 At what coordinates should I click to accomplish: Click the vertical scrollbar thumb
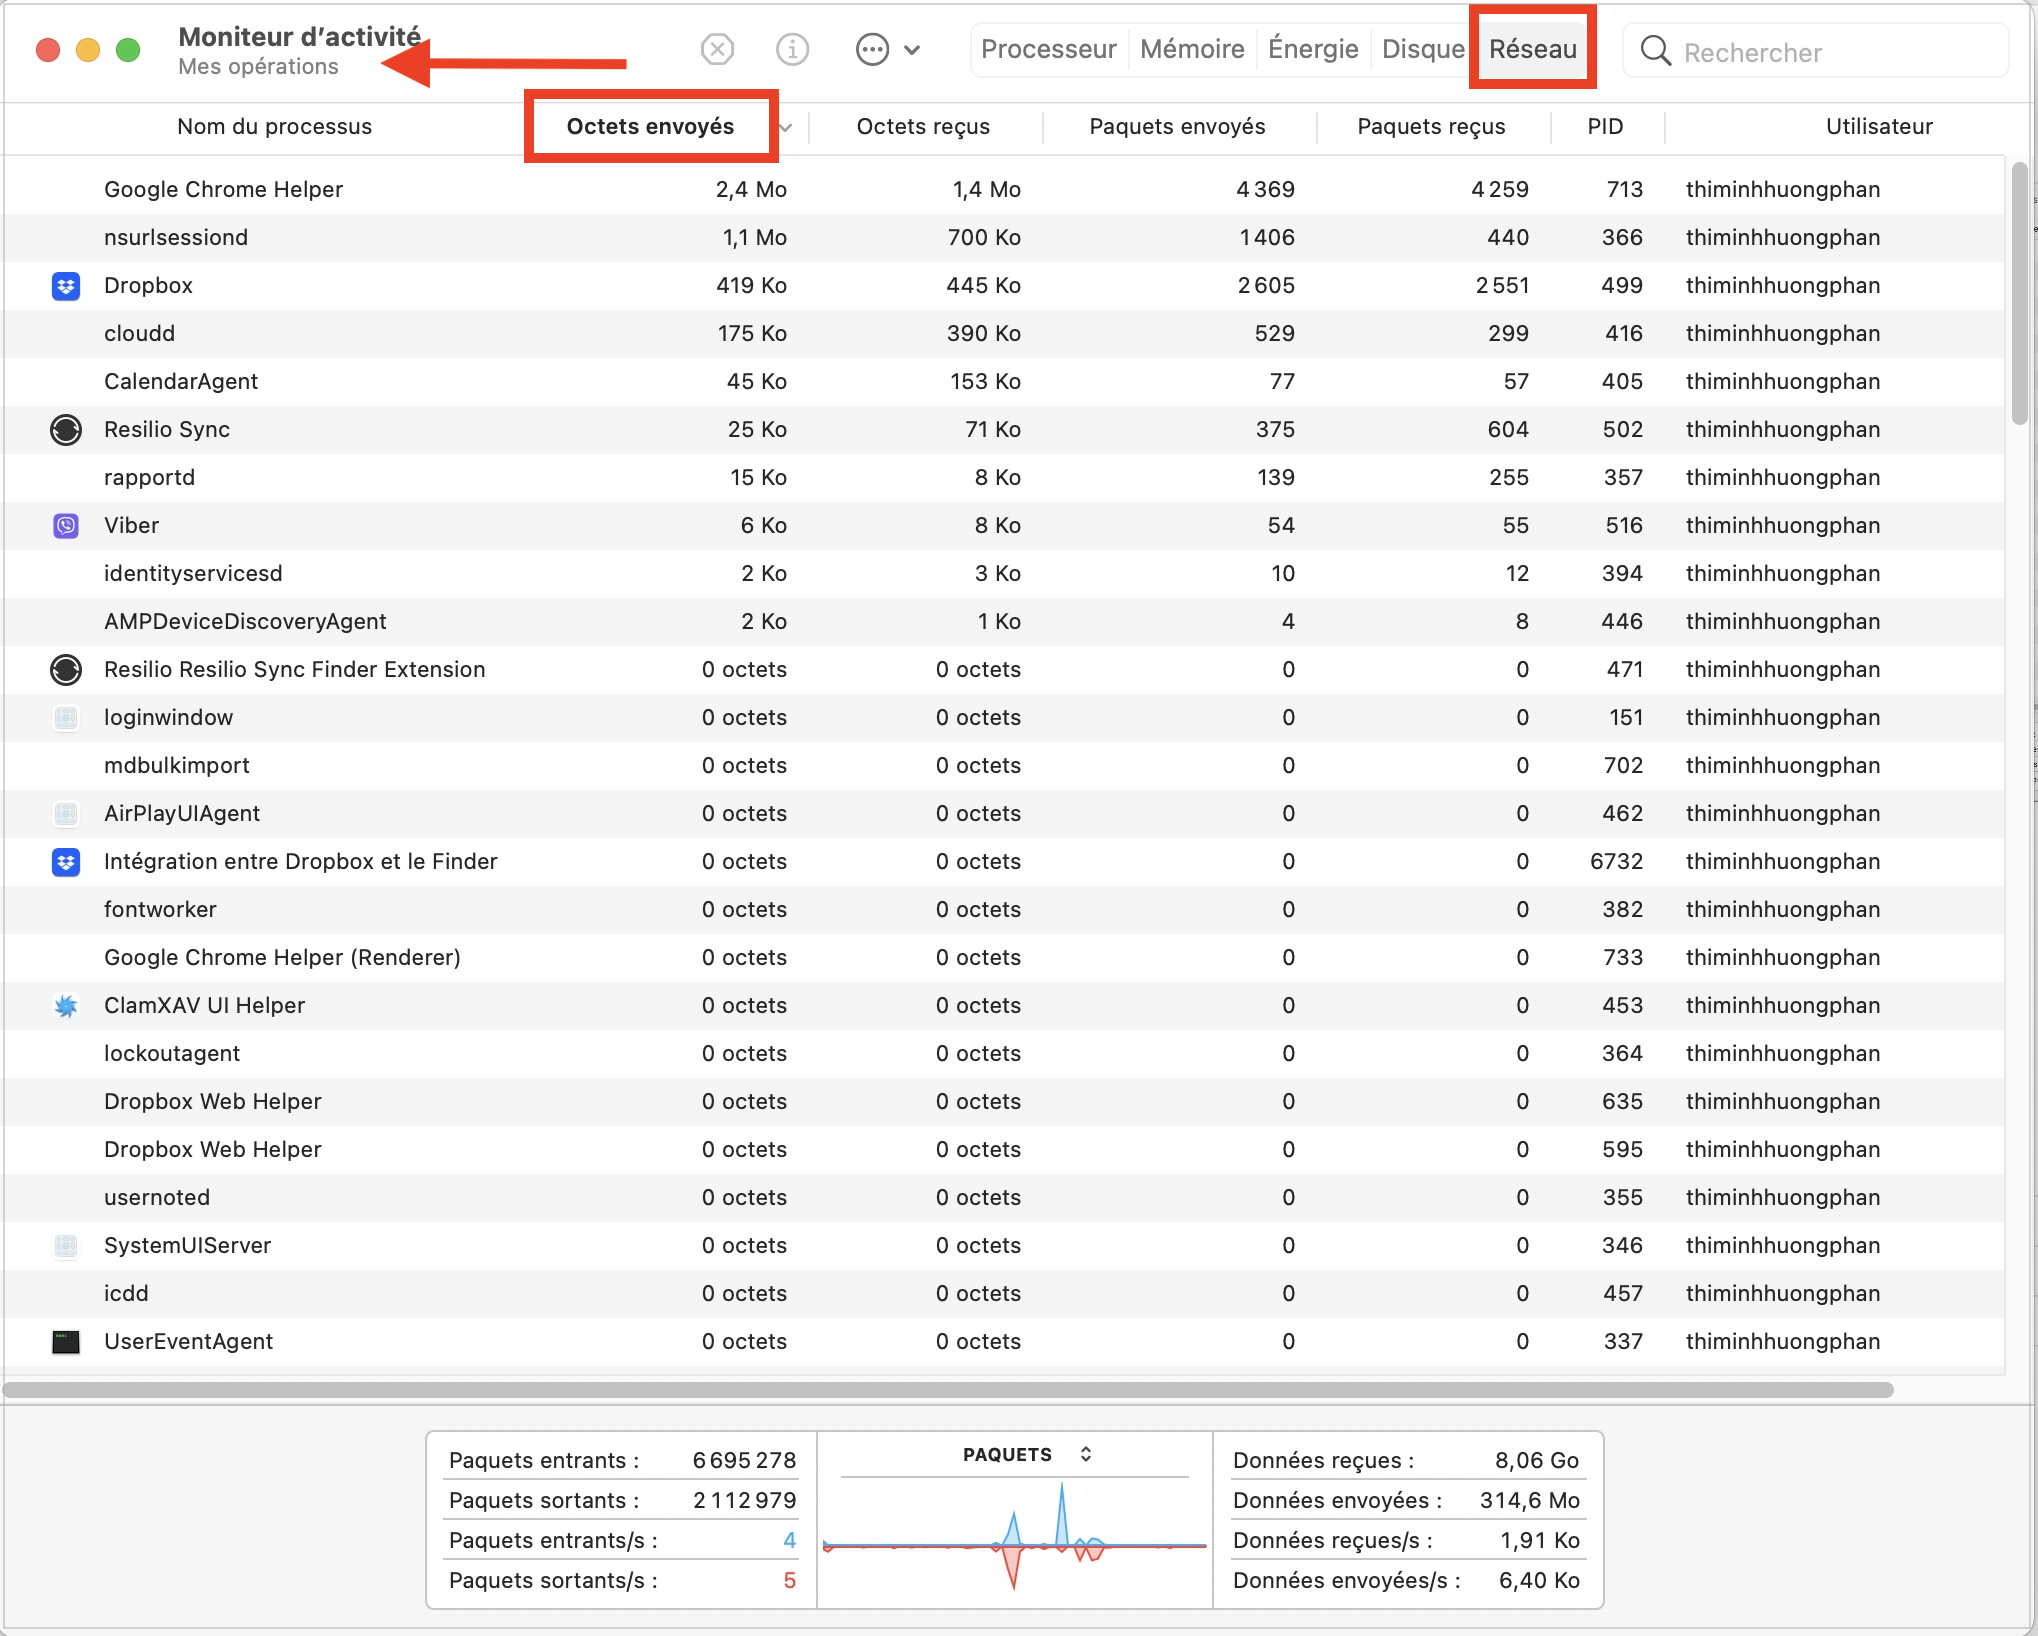pyautogui.click(x=2020, y=292)
